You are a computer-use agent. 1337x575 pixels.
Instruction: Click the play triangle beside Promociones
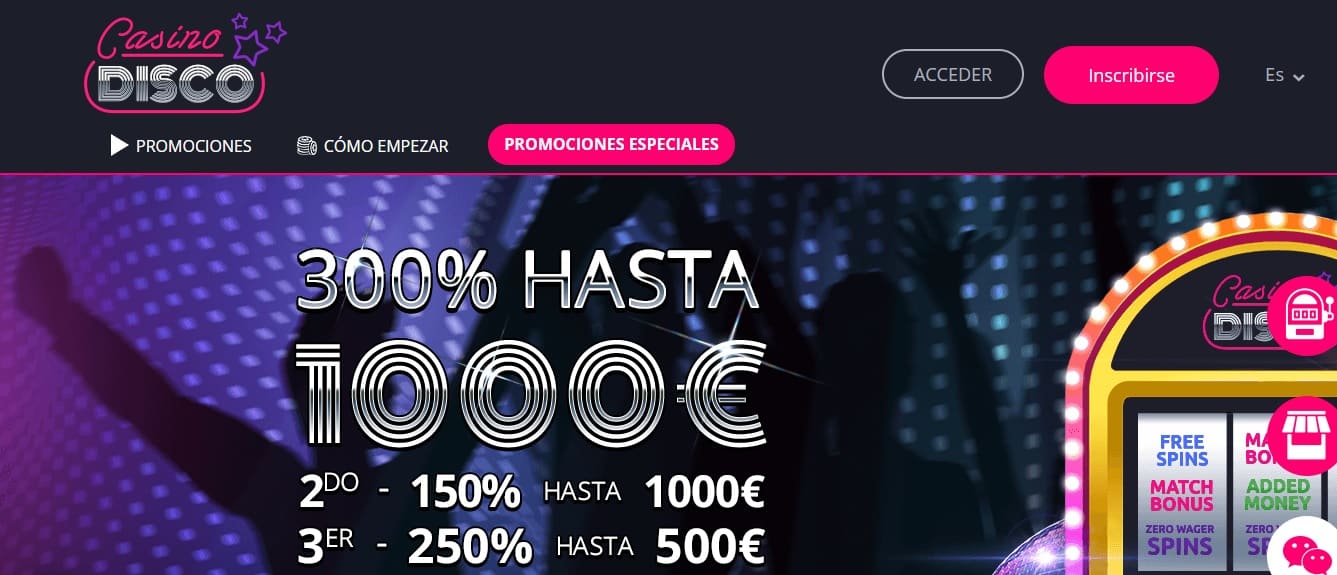click(x=119, y=146)
